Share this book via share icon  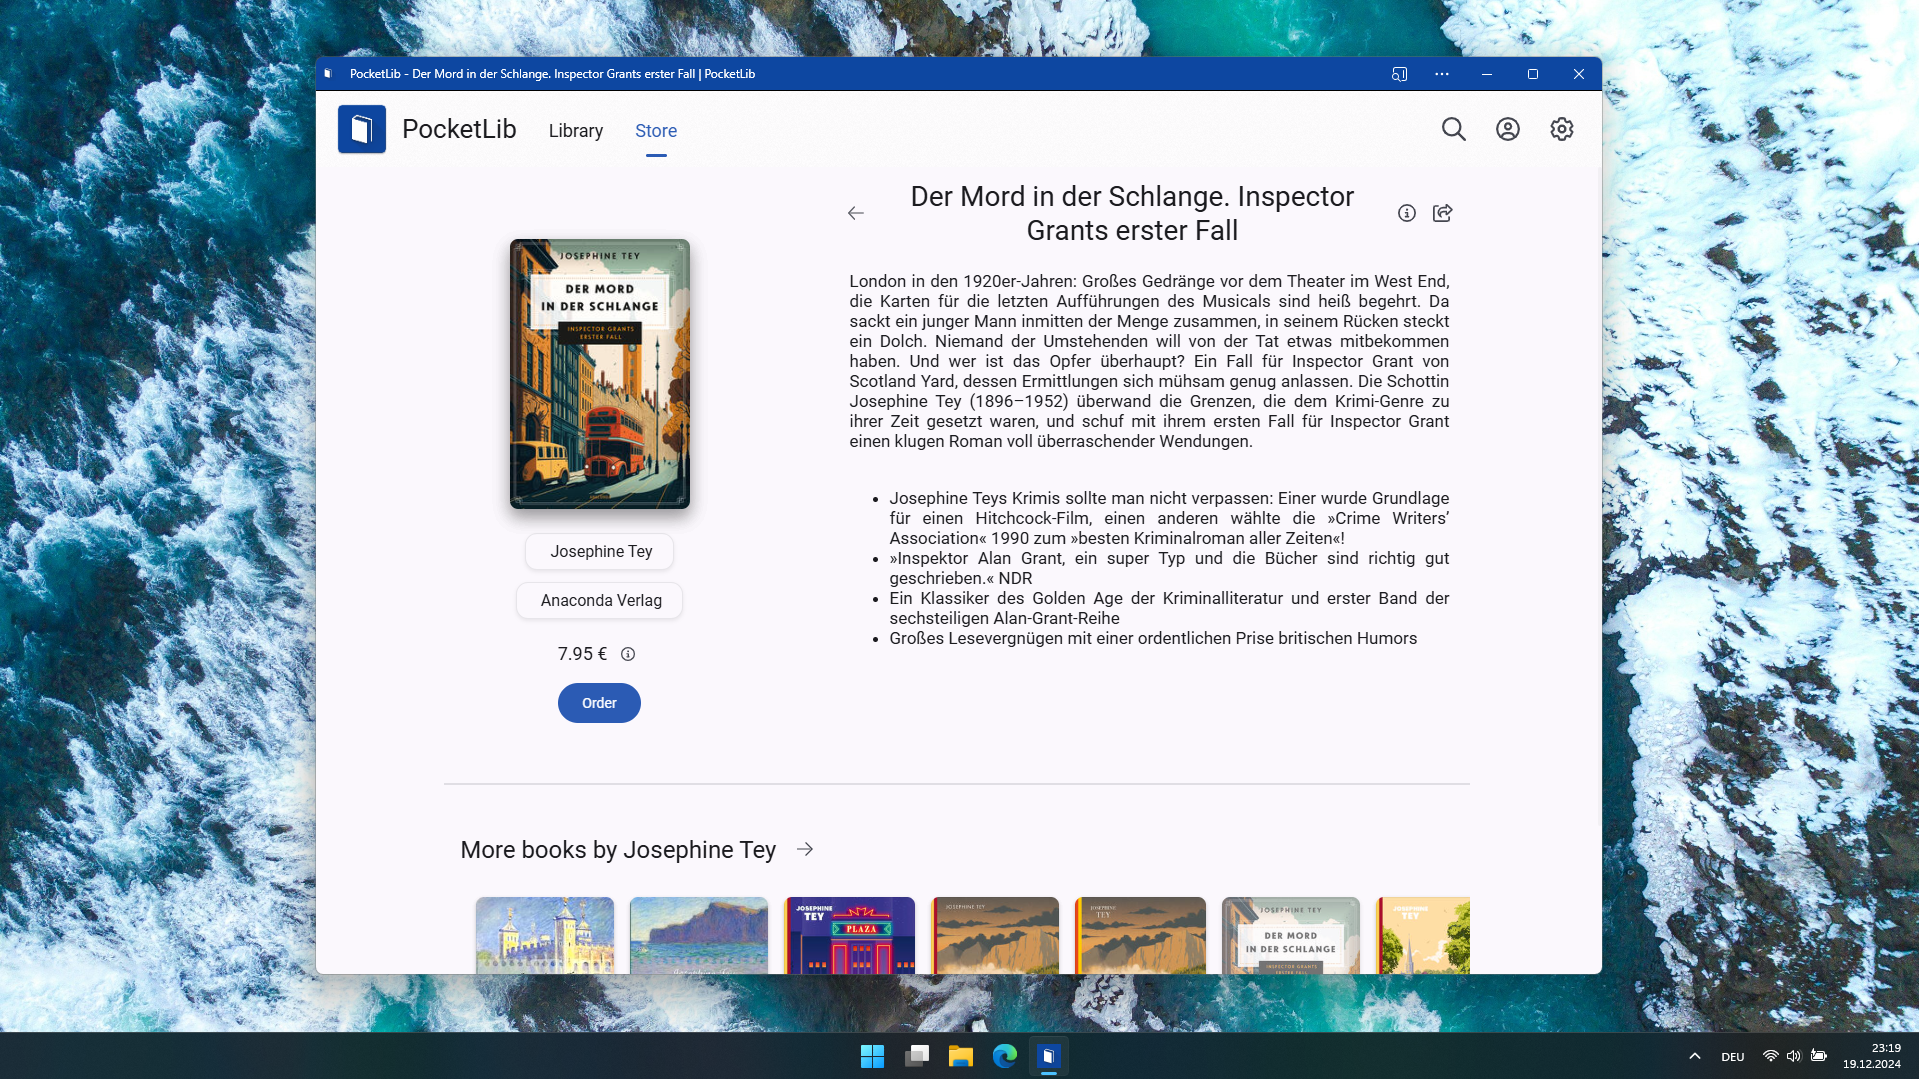tap(1443, 213)
